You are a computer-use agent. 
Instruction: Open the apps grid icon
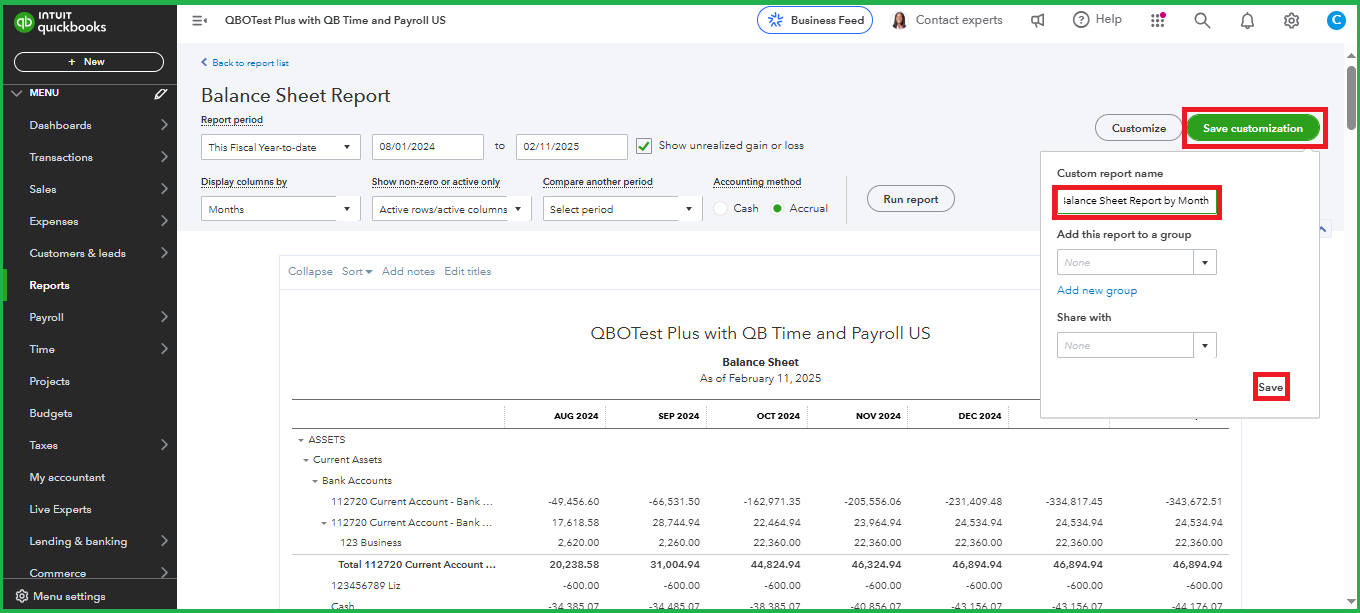1158,20
